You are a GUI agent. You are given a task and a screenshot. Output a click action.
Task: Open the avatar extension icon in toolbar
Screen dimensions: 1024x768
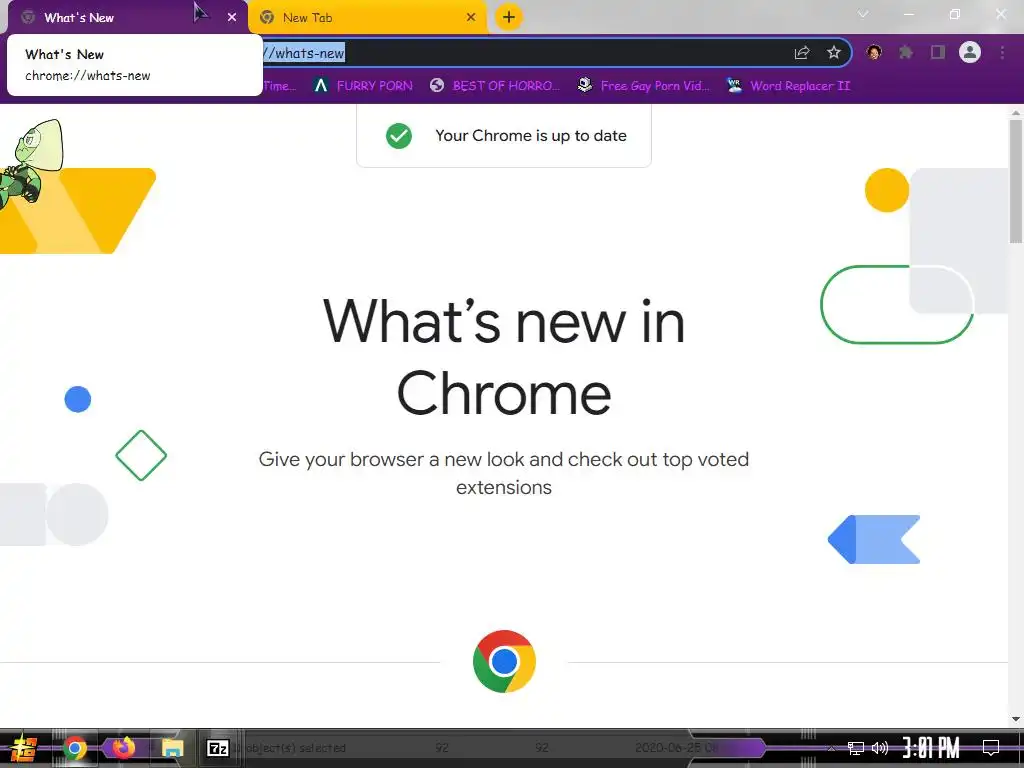874,52
